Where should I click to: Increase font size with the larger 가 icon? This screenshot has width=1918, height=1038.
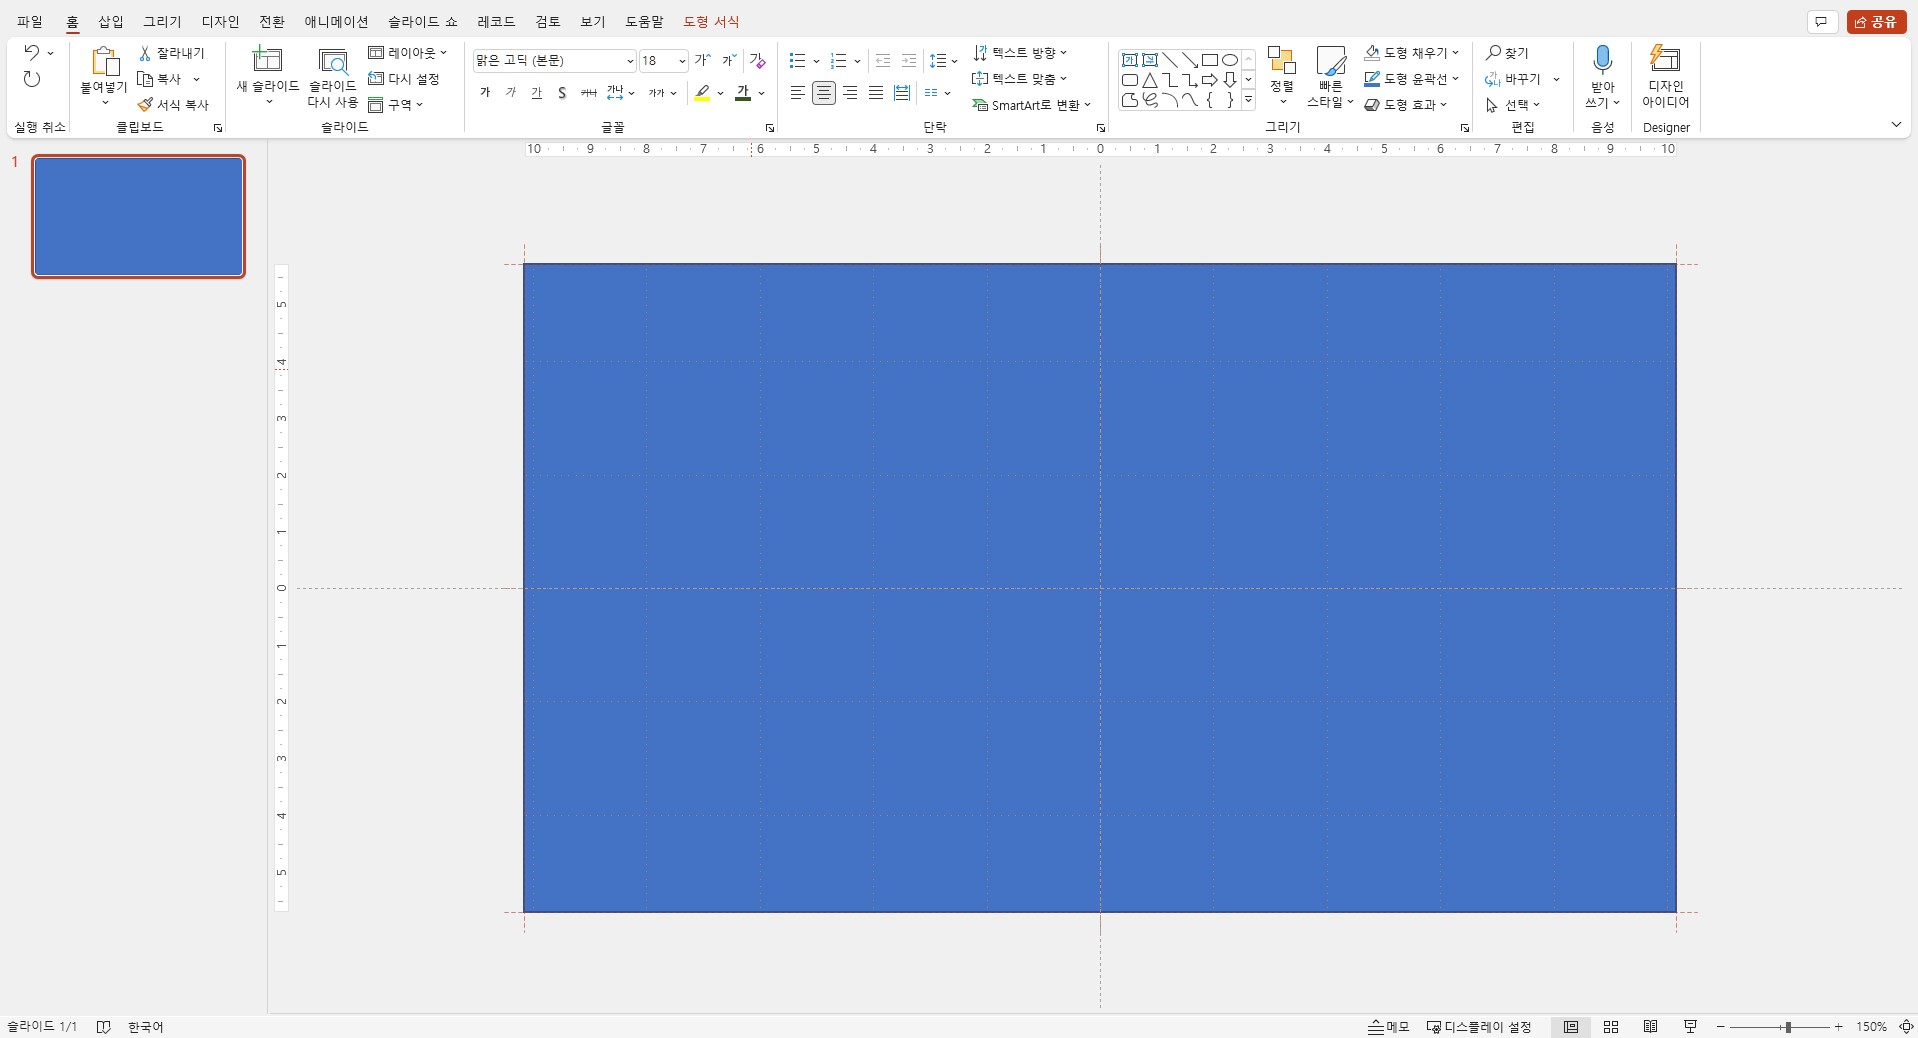pos(703,61)
